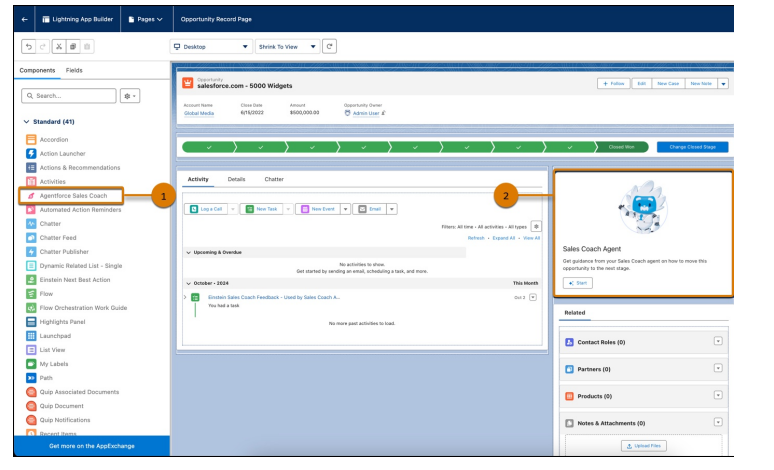Select the Agentforce Sales Coach component
Viewport: 774px width, 470px height.
pos(73,196)
